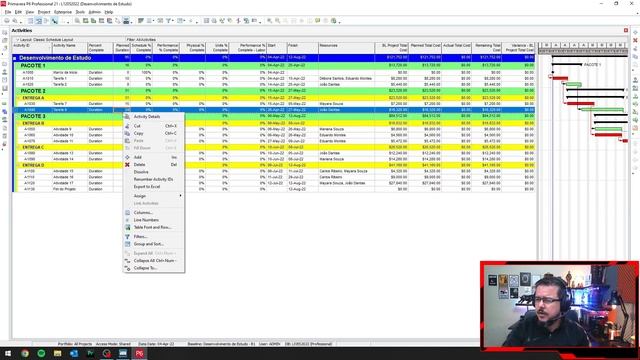Image resolution: width=640 pixels, height=360 pixels.
Task: Open the Enterprise menu
Action: [x=63, y=12]
